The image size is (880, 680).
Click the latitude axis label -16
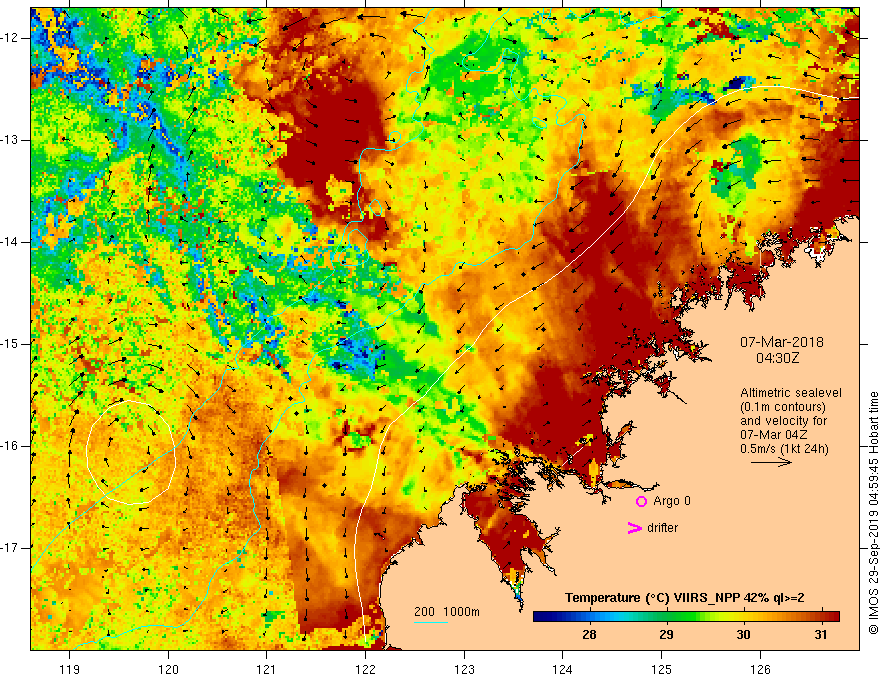[10, 446]
